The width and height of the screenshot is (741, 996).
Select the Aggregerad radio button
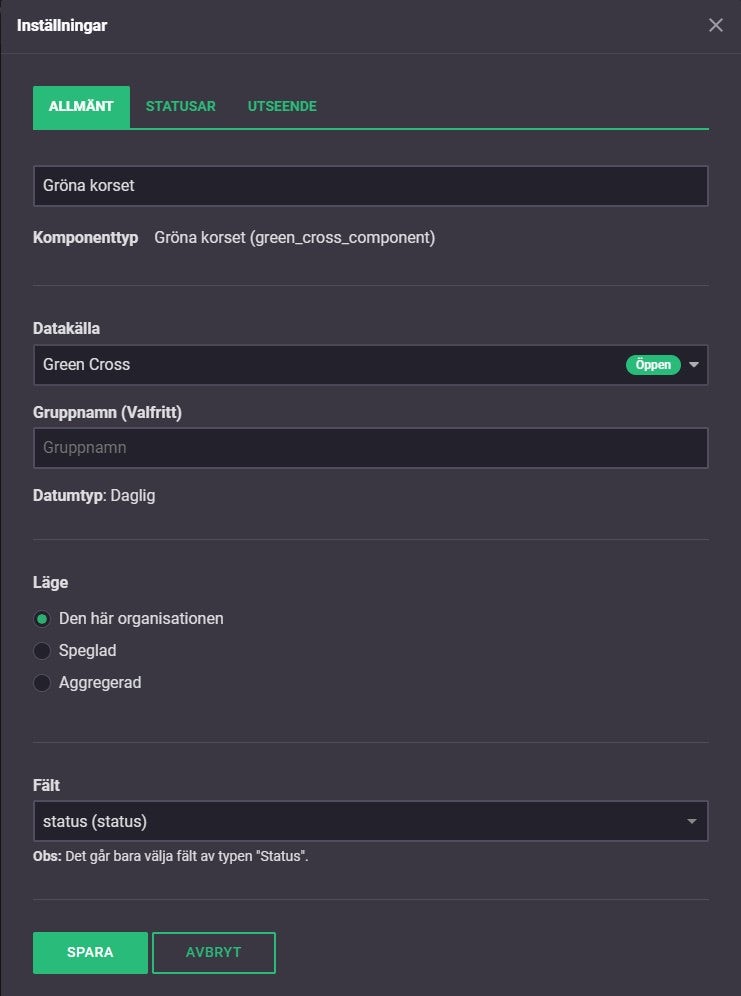pyautogui.click(x=42, y=683)
